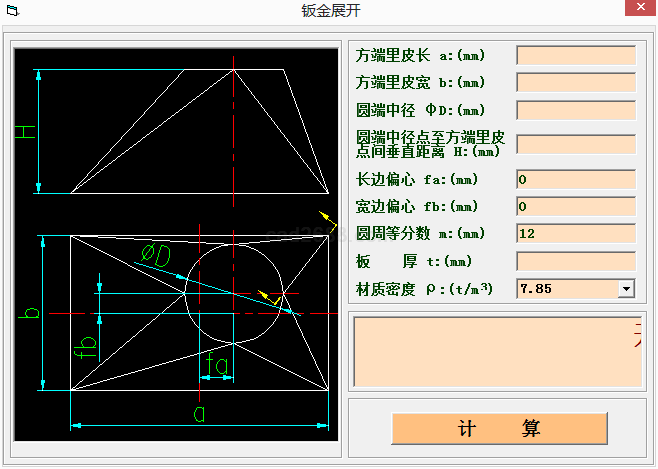Click the green ΦD label in diagram
This screenshot has width=658, height=469.
tap(156, 255)
